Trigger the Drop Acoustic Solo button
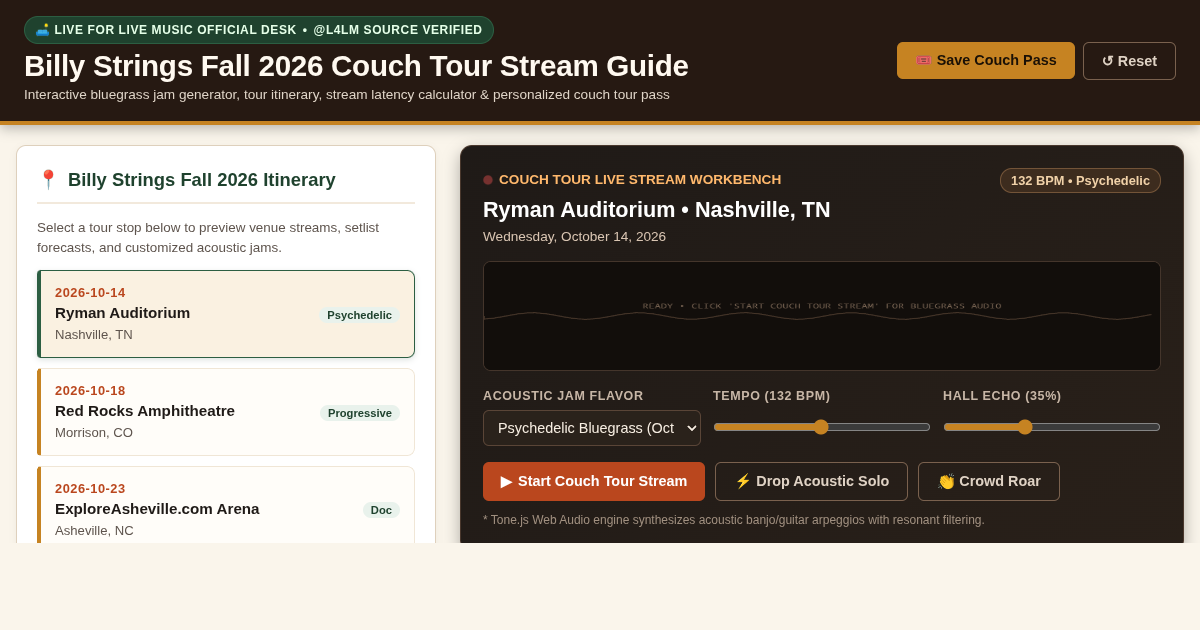This screenshot has width=1200, height=630. 811,481
